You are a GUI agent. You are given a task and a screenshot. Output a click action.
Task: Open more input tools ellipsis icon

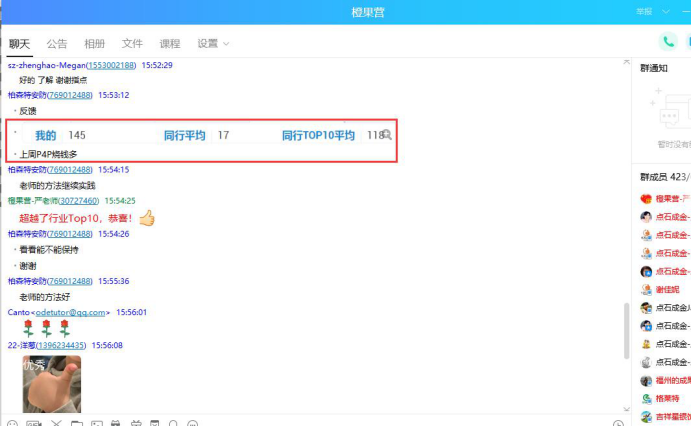193,424
